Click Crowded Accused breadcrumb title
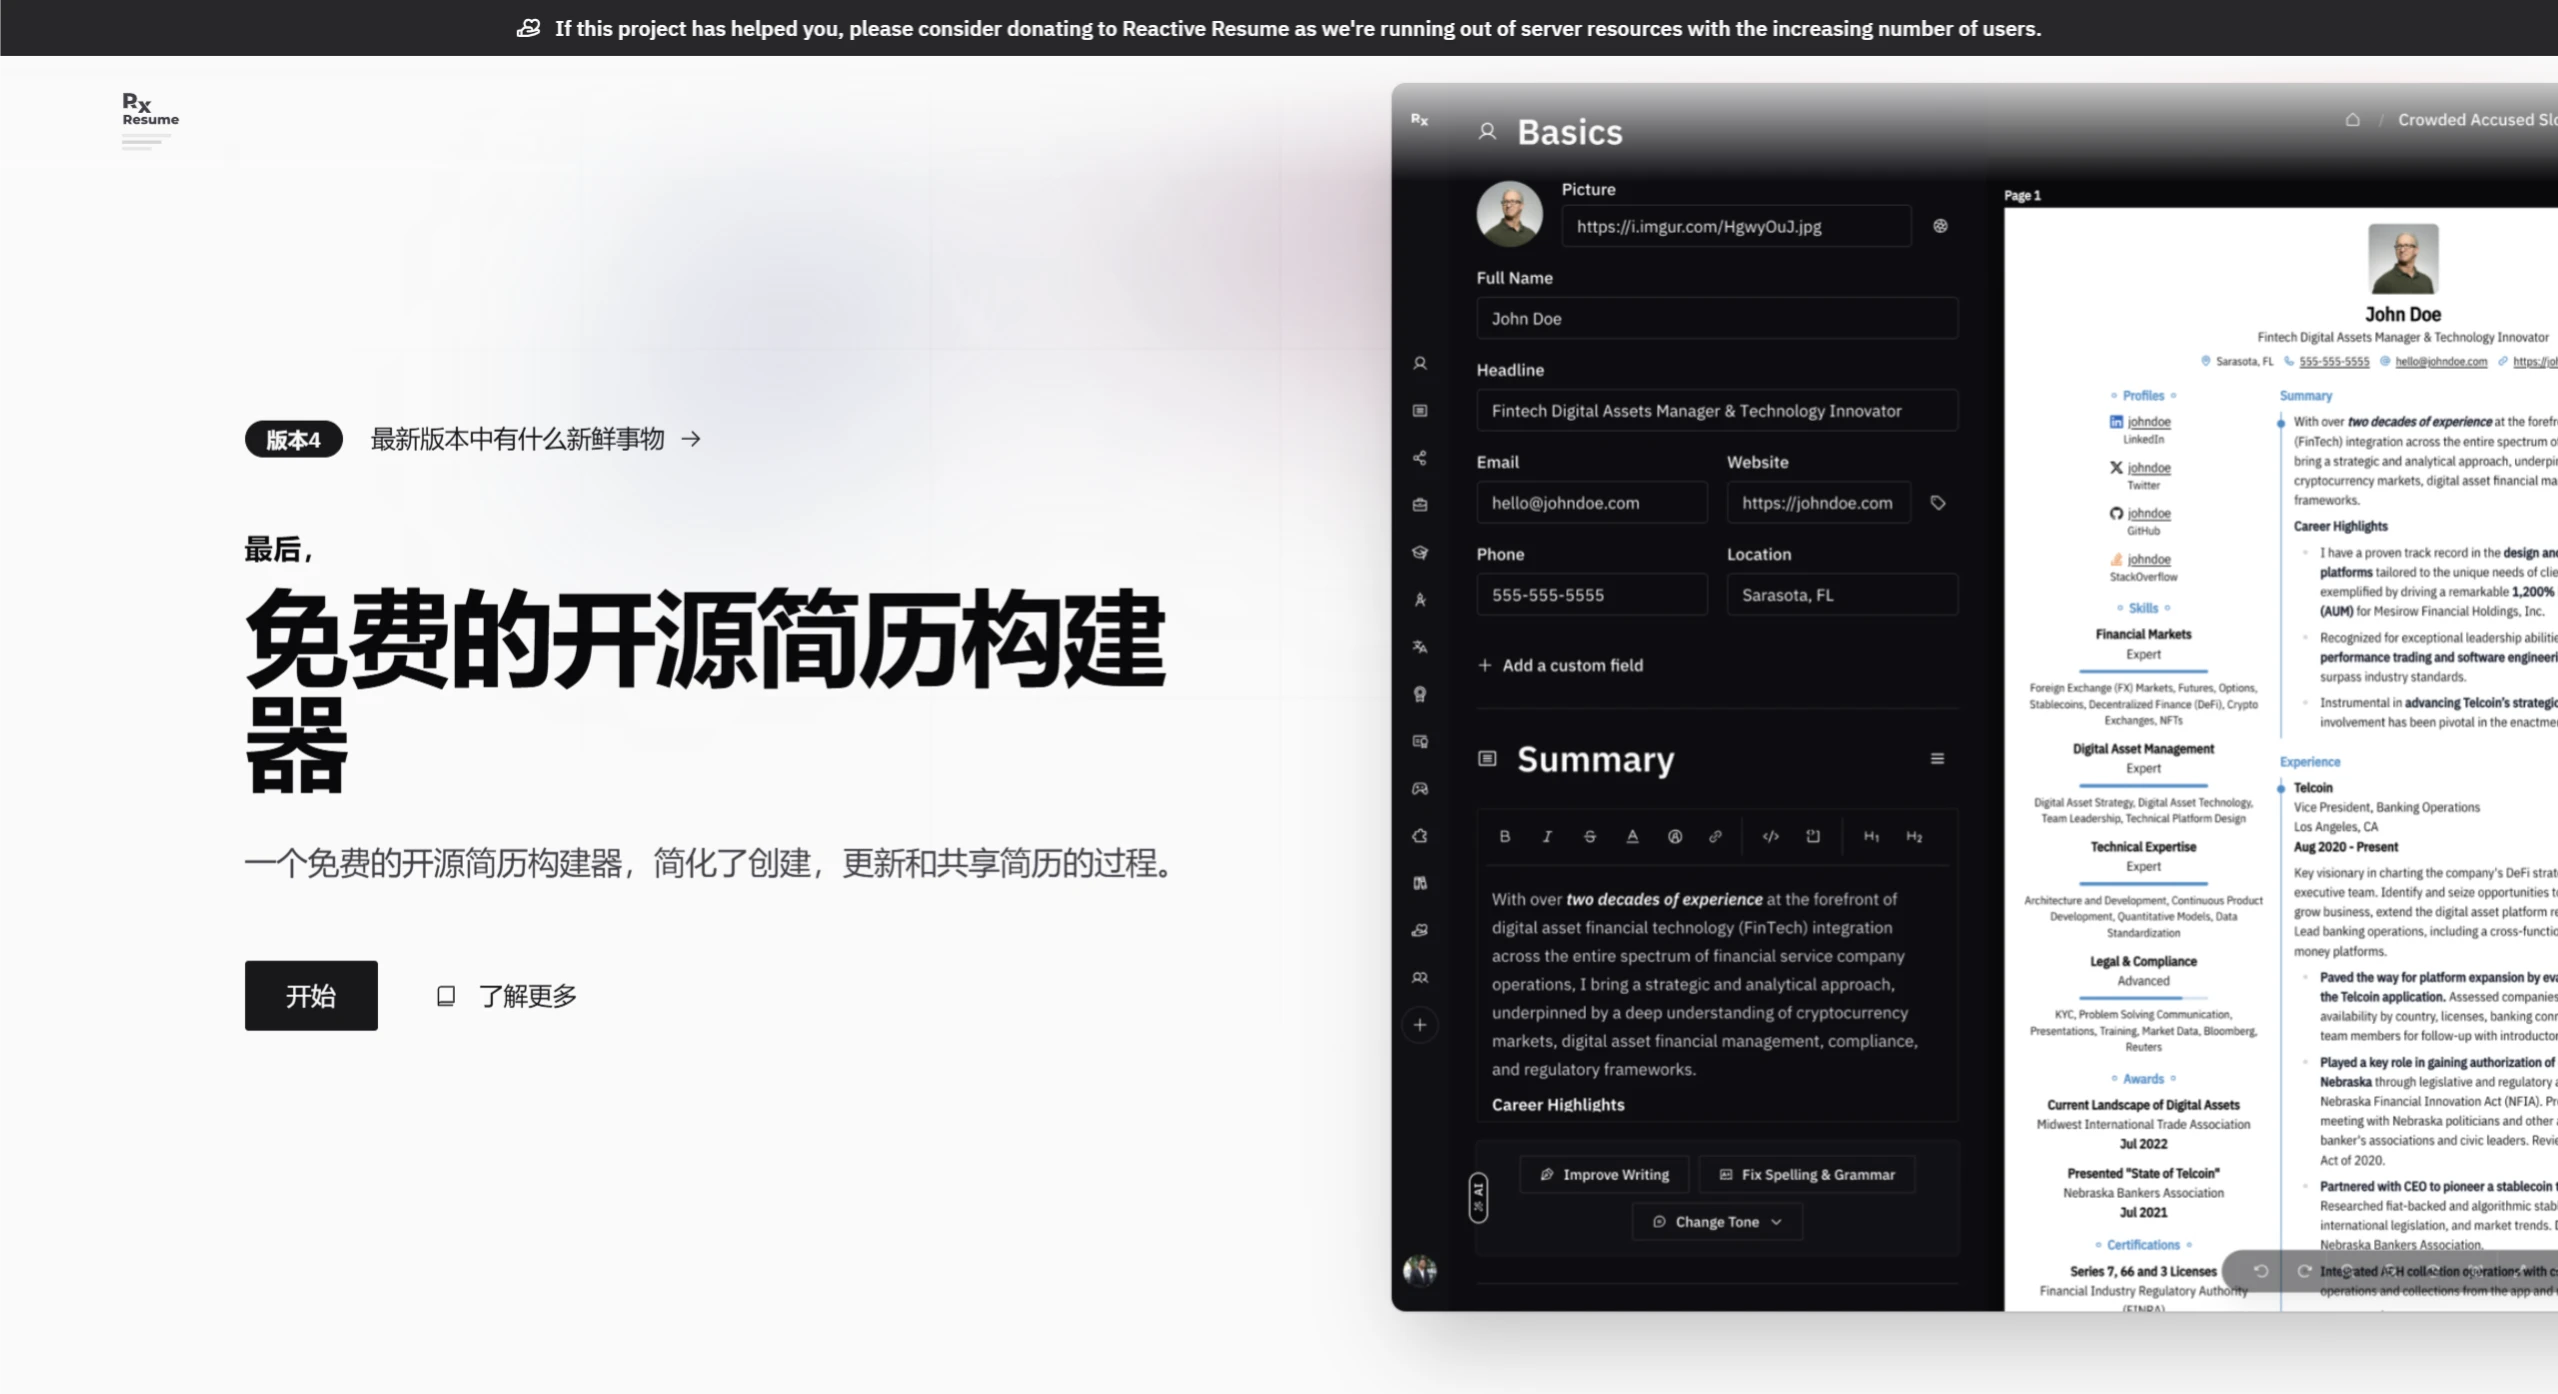 click(x=2477, y=120)
